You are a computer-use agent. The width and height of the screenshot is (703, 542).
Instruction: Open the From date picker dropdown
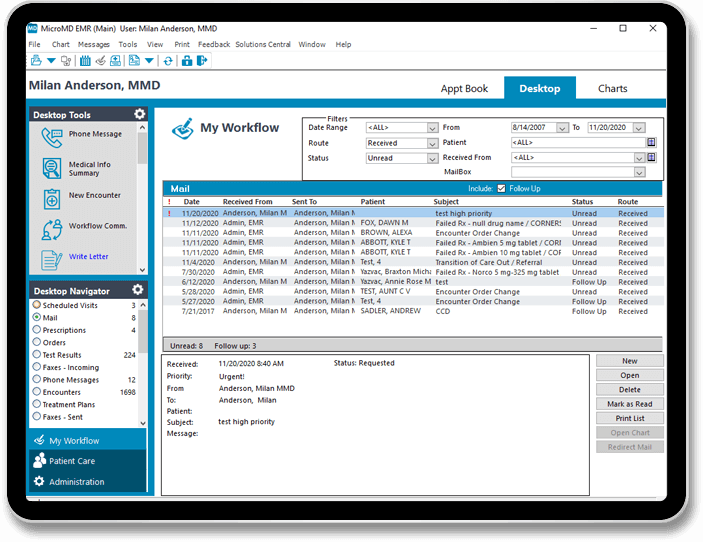coord(562,128)
